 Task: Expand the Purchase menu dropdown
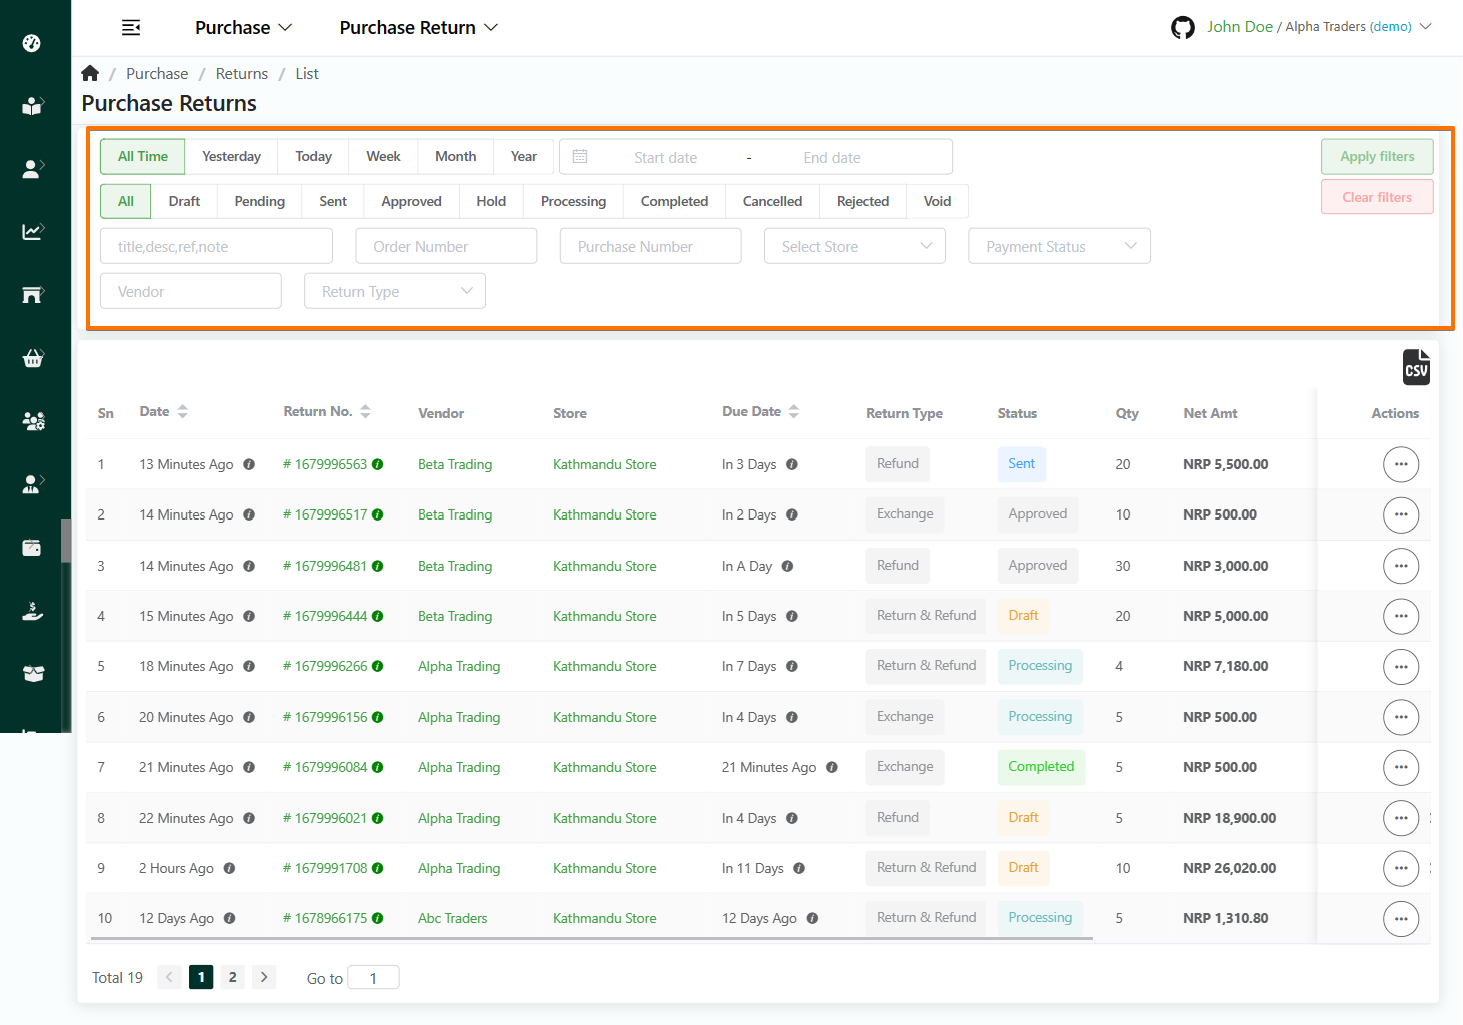click(x=243, y=28)
